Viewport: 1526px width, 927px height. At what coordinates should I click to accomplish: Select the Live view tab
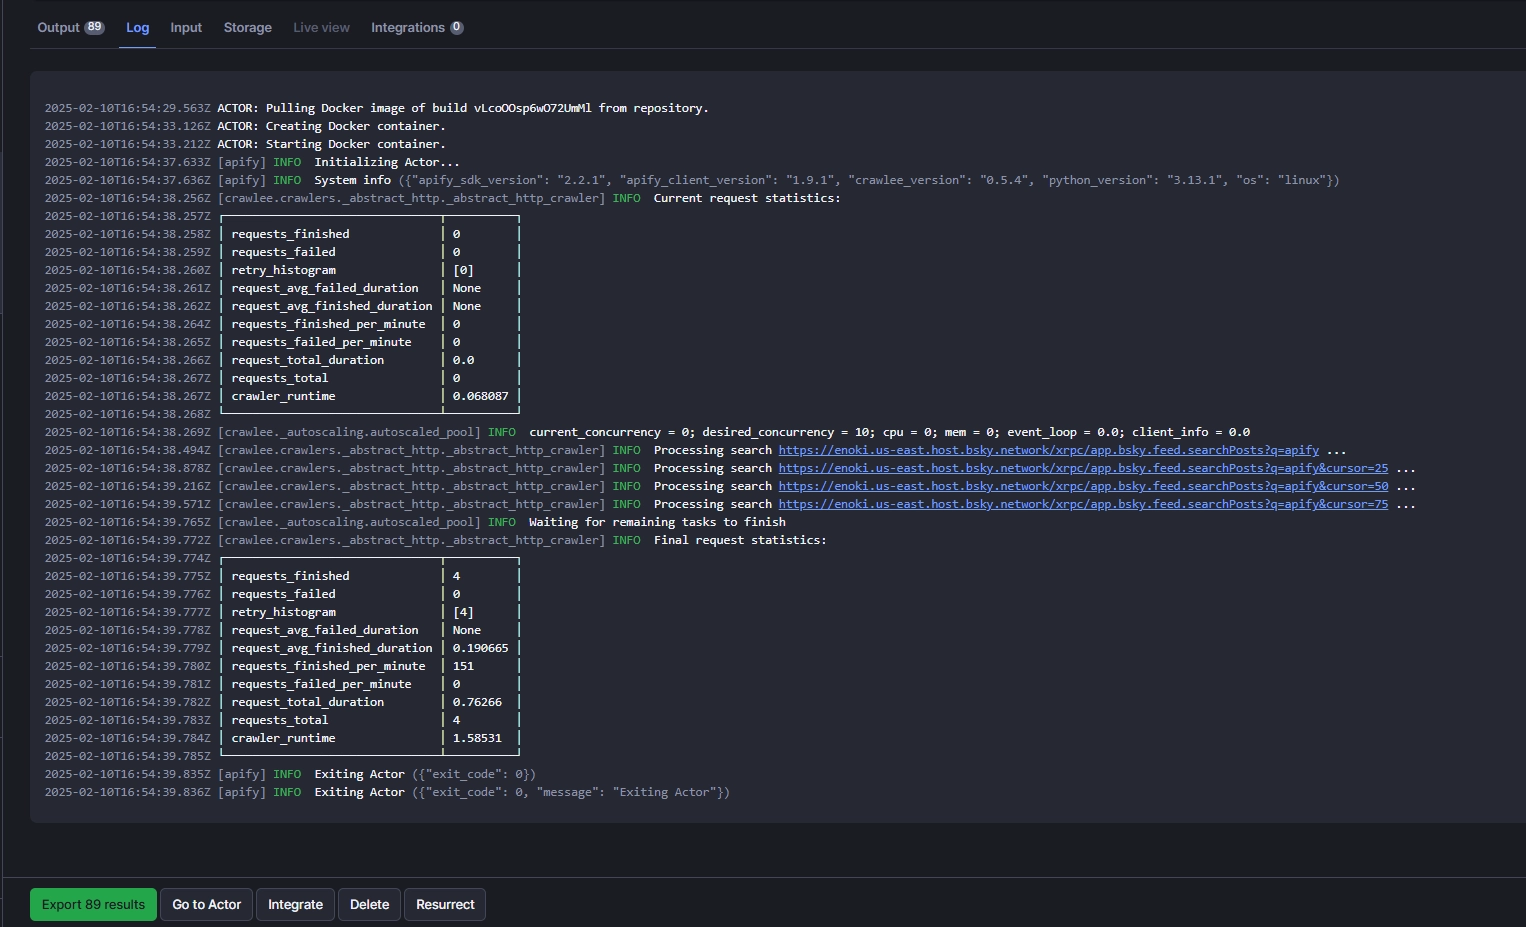pos(321,28)
